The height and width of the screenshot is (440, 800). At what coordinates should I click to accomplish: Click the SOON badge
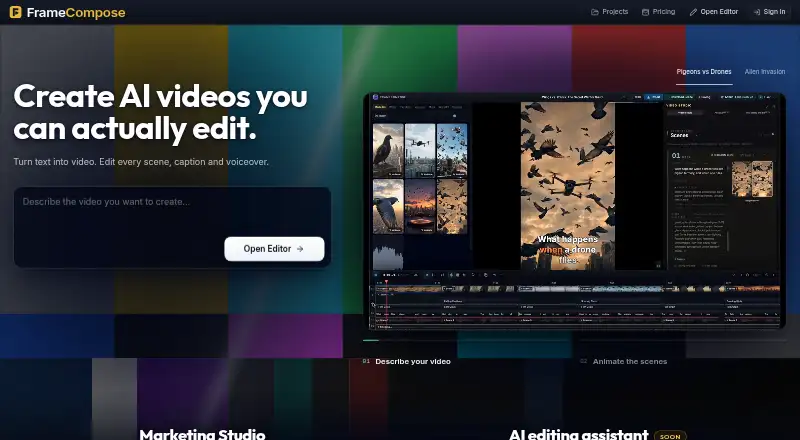(670, 436)
